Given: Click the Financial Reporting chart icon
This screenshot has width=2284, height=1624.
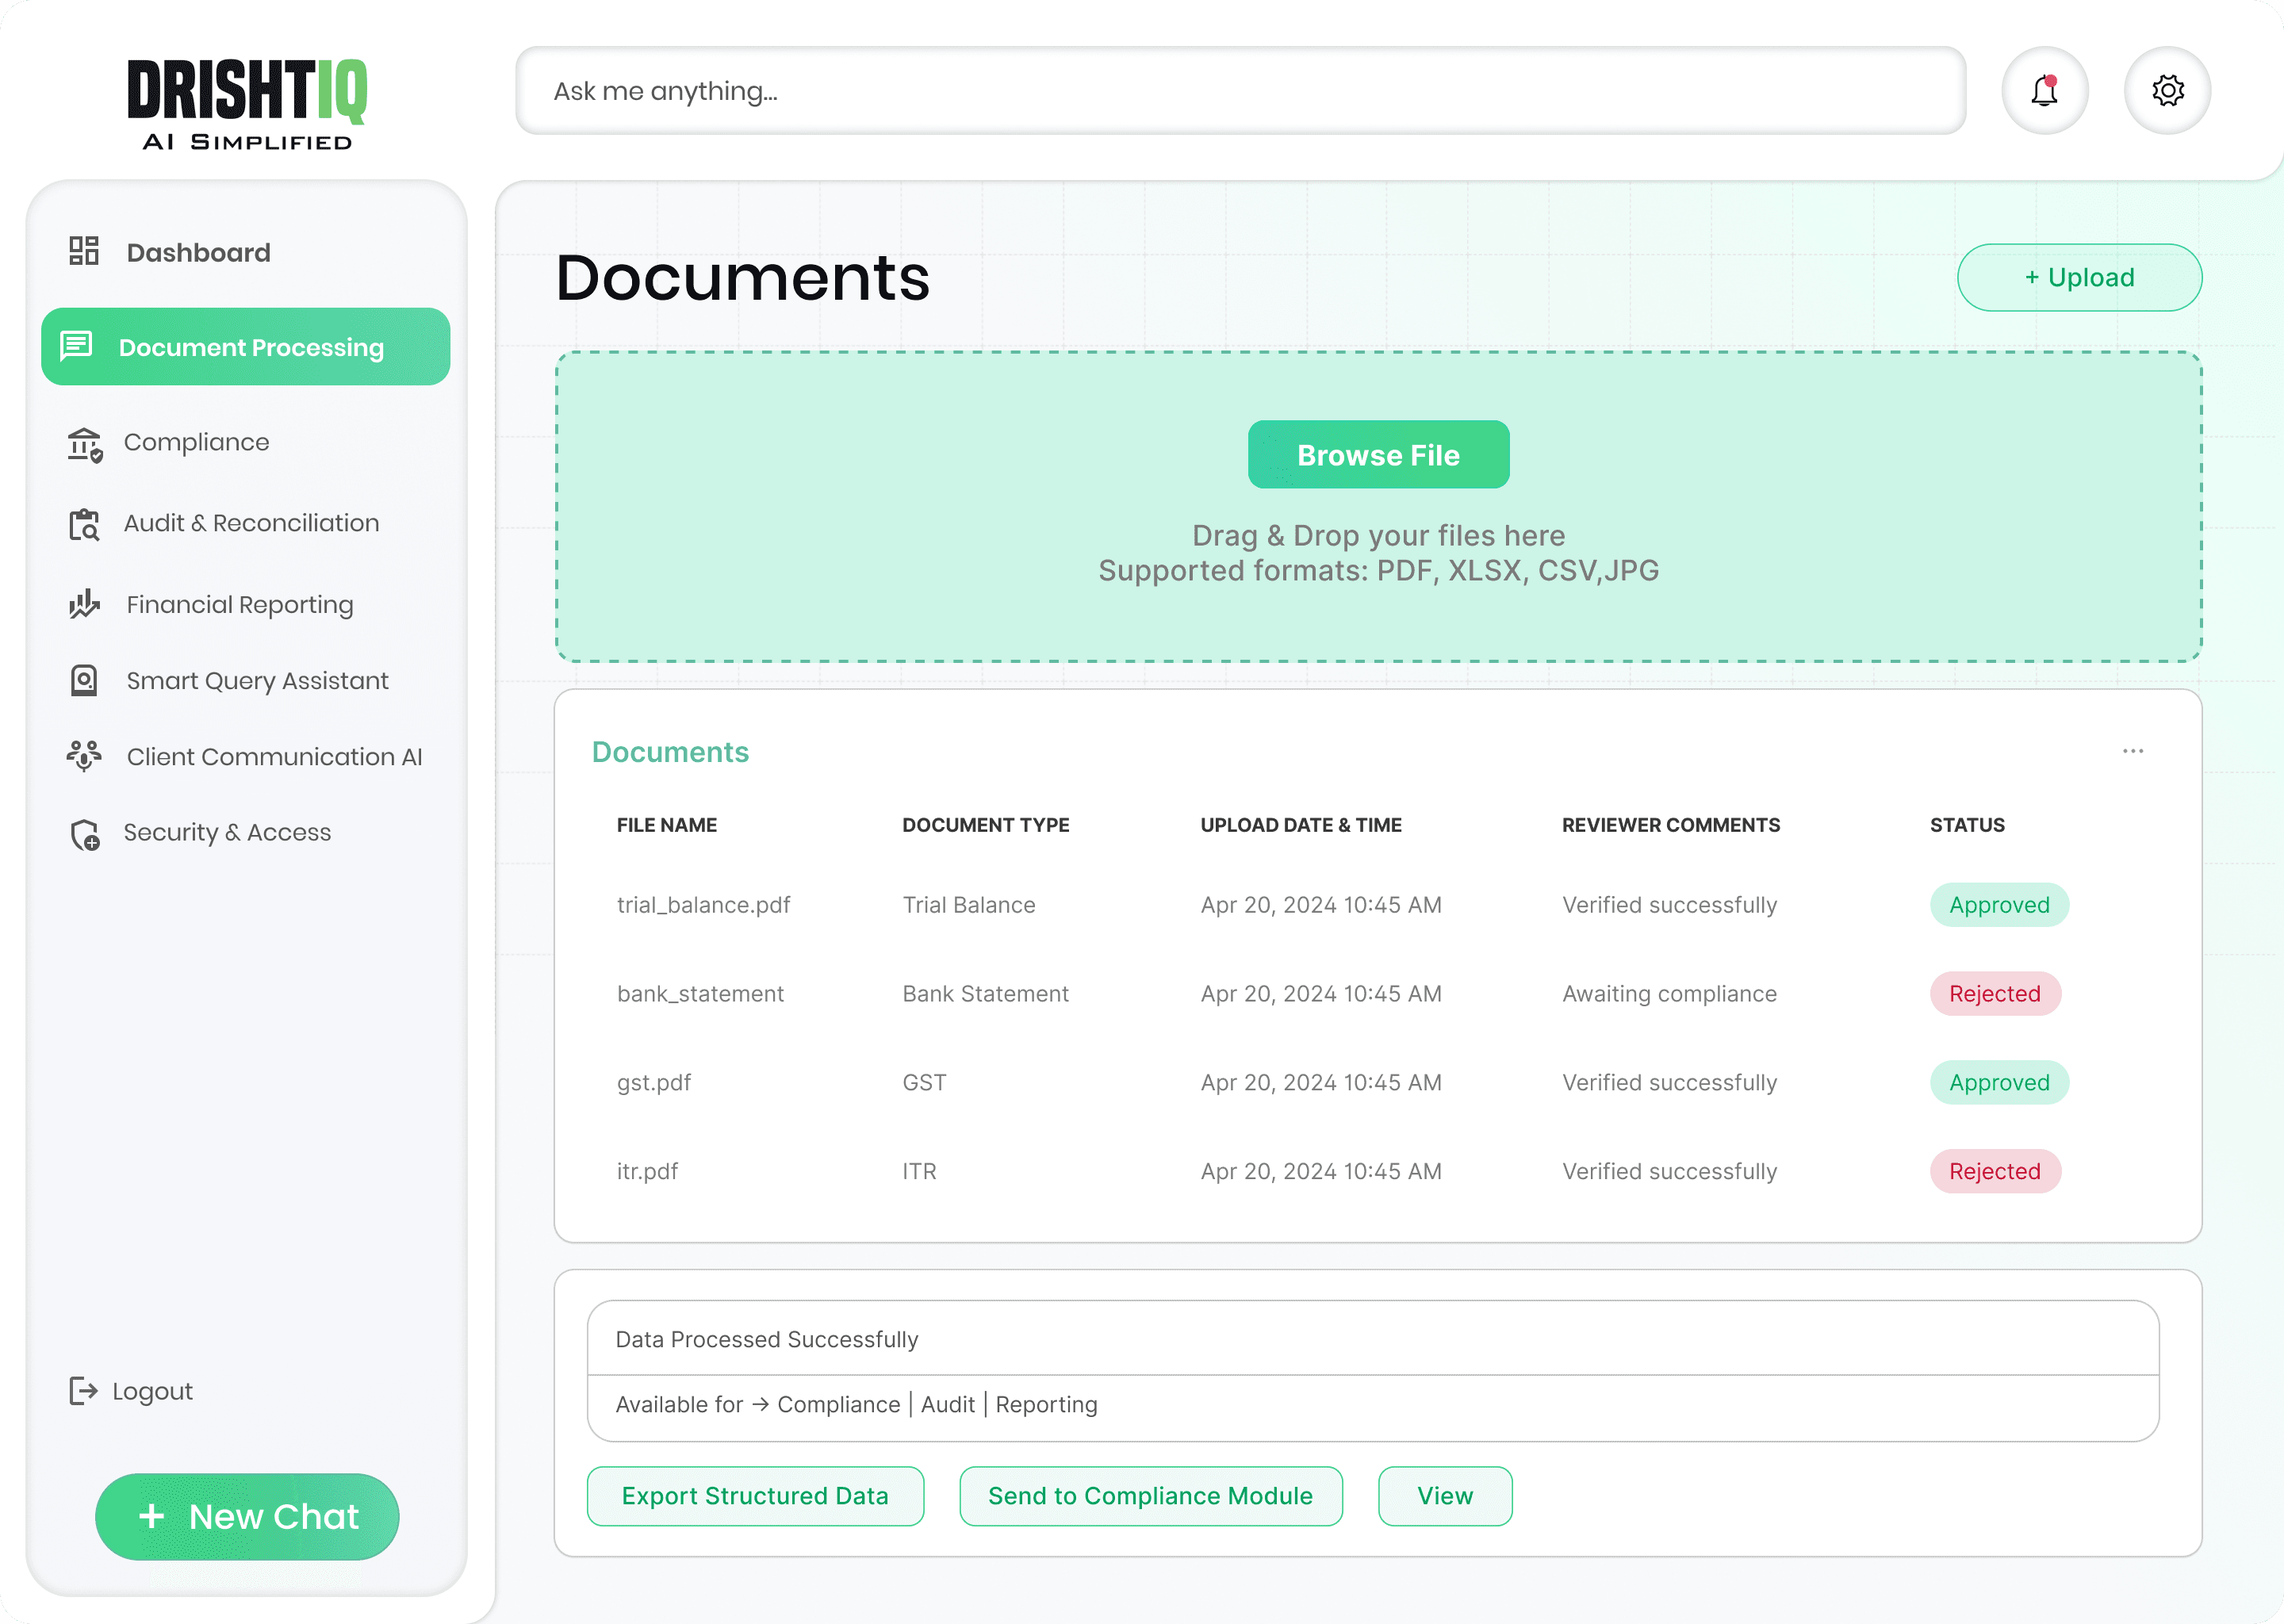Looking at the screenshot, I should coord(84,604).
